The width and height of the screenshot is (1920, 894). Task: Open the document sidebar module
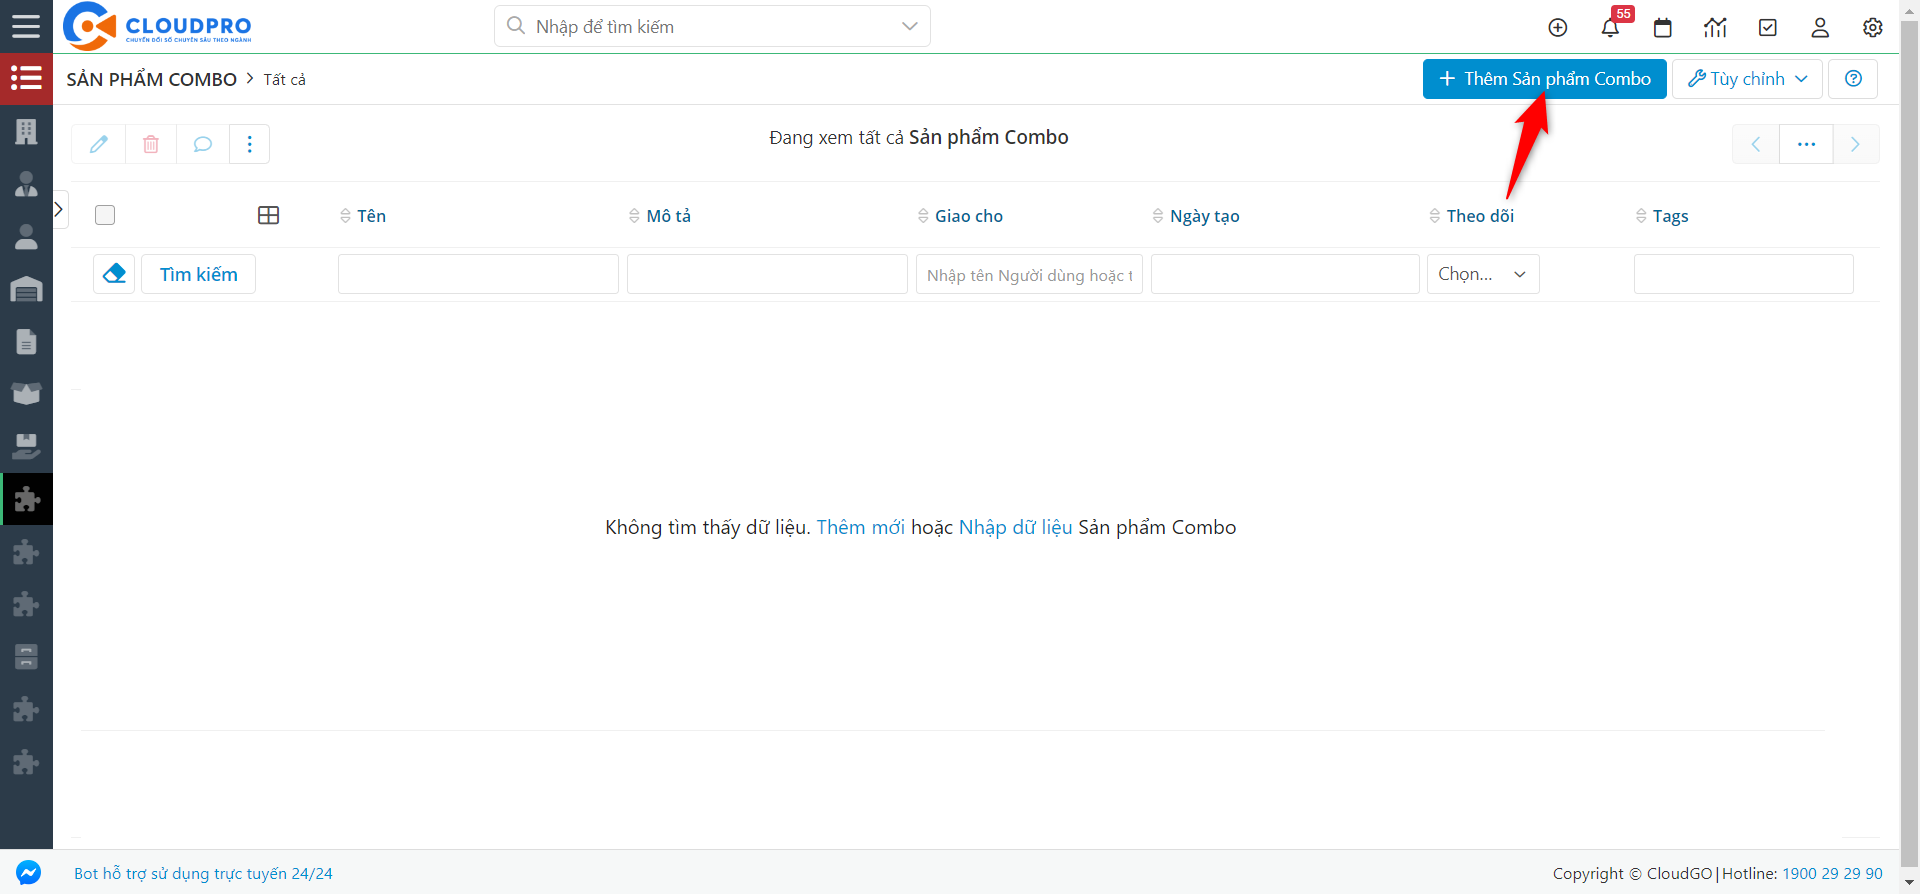coord(26,341)
